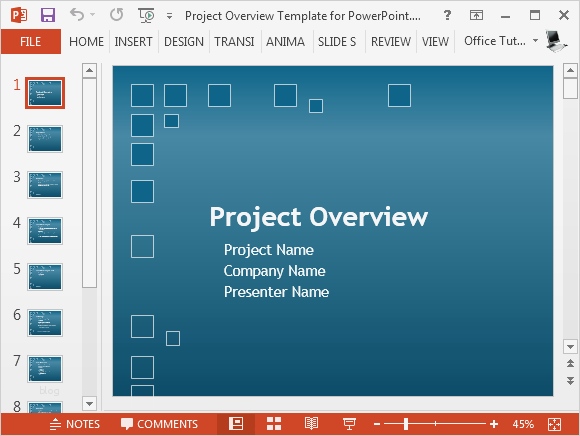
Task: Switch to Reading View icon
Action: pos(311,424)
